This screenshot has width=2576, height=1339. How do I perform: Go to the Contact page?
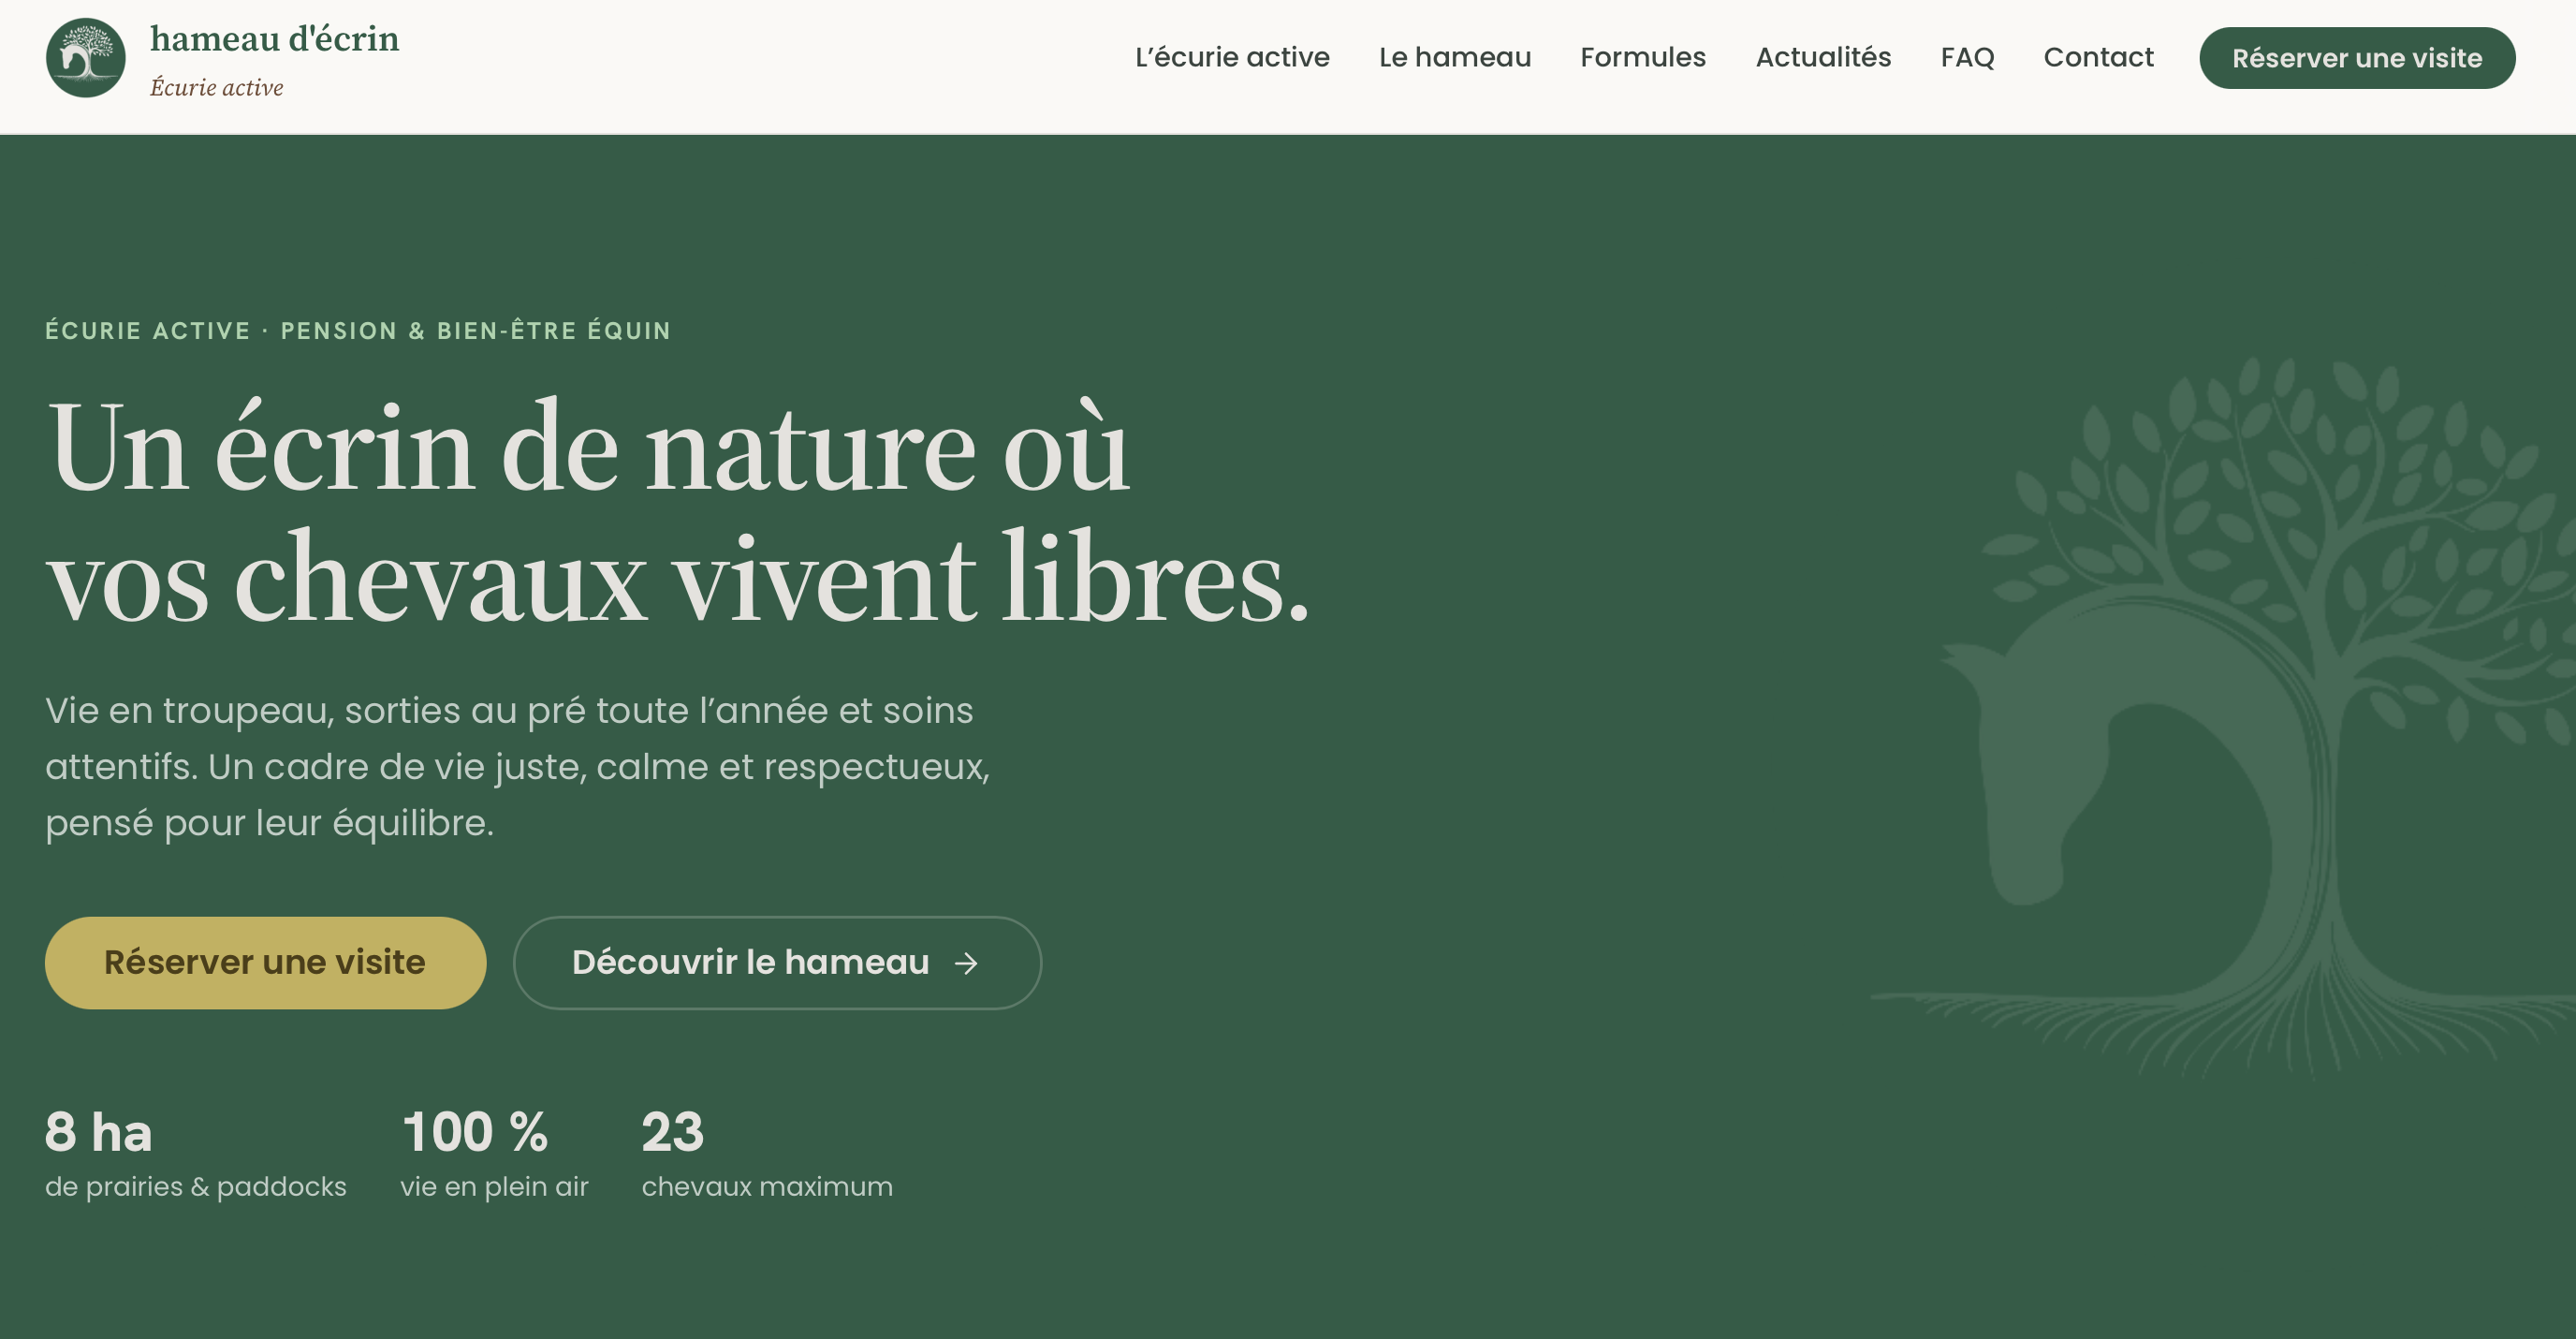[x=2098, y=57]
